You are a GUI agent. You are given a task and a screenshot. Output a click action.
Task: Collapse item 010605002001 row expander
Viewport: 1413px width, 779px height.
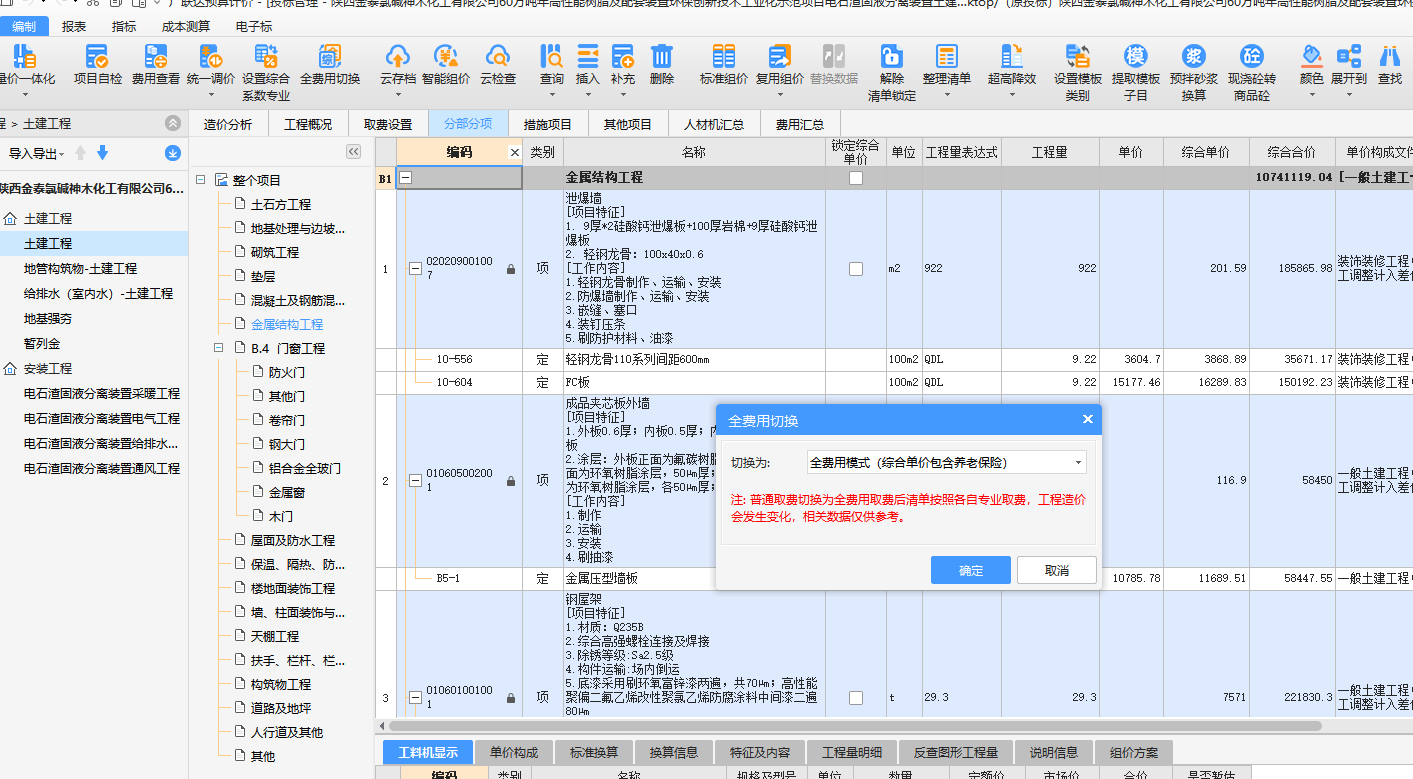(415, 481)
